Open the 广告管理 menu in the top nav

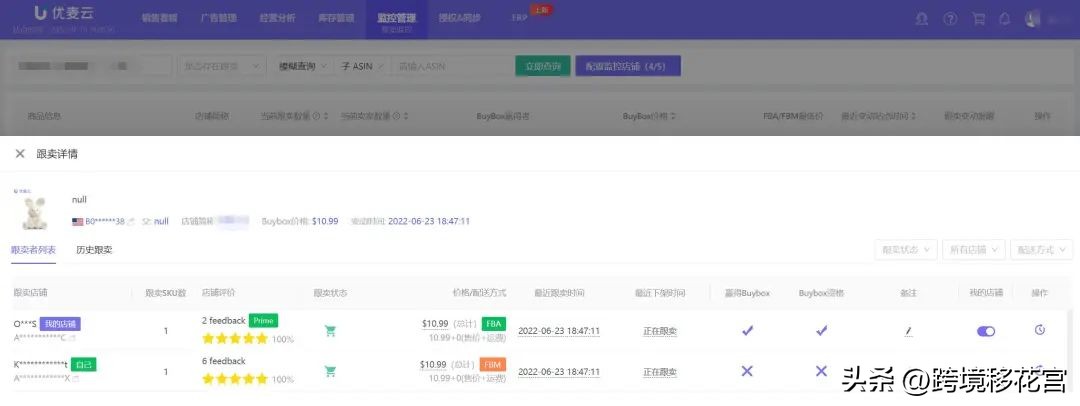(x=219, y=19)
